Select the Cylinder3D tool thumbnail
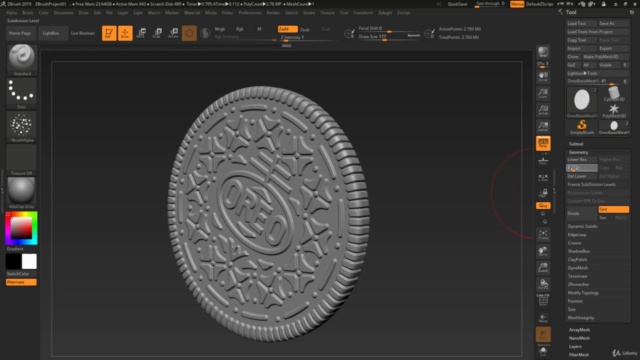The width and height of the screenshot is (640, 360). [613, 94]
